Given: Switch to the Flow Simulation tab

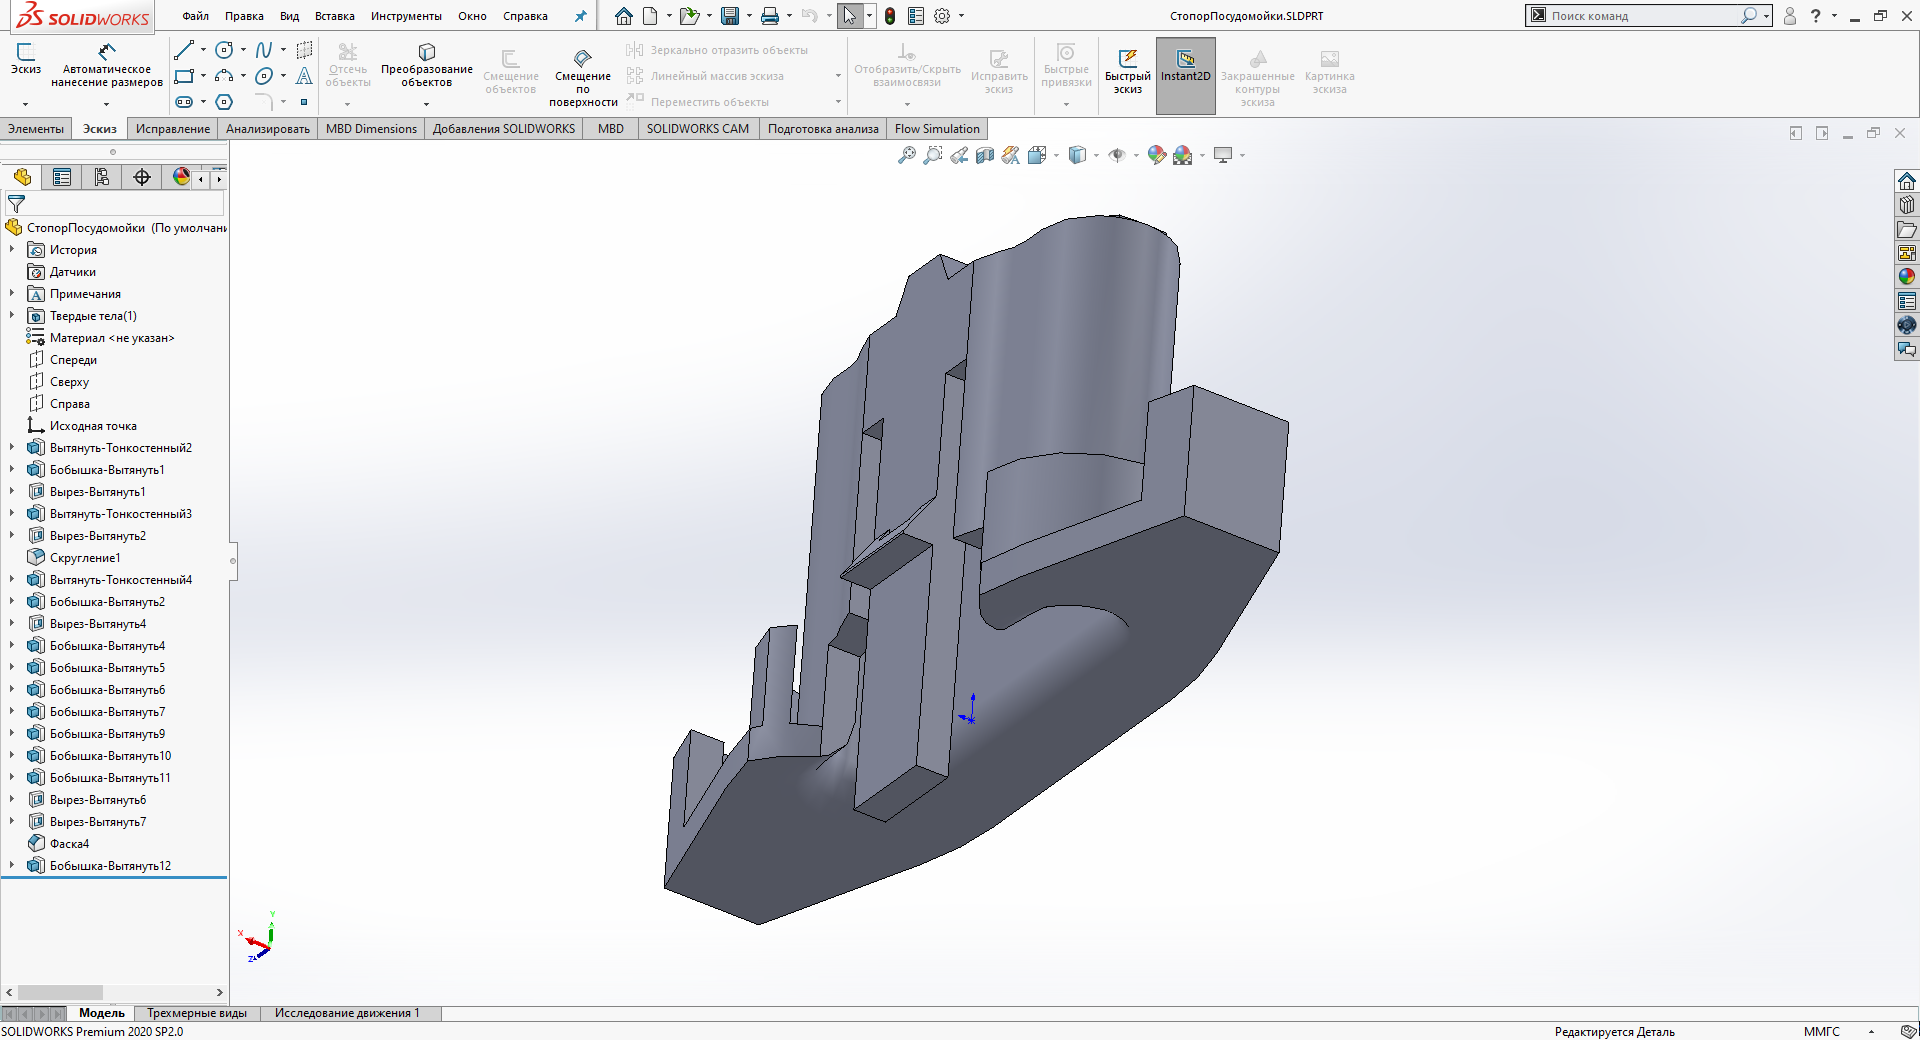Looking at the screenshot, I should (936, 129).
